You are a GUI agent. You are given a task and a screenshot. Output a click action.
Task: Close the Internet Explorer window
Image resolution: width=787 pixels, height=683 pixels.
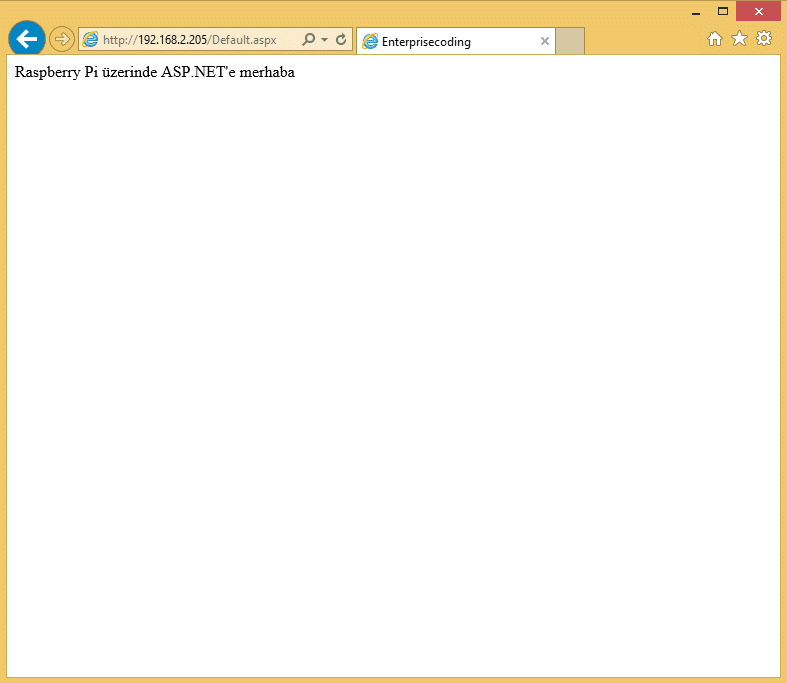click(758, 11)
